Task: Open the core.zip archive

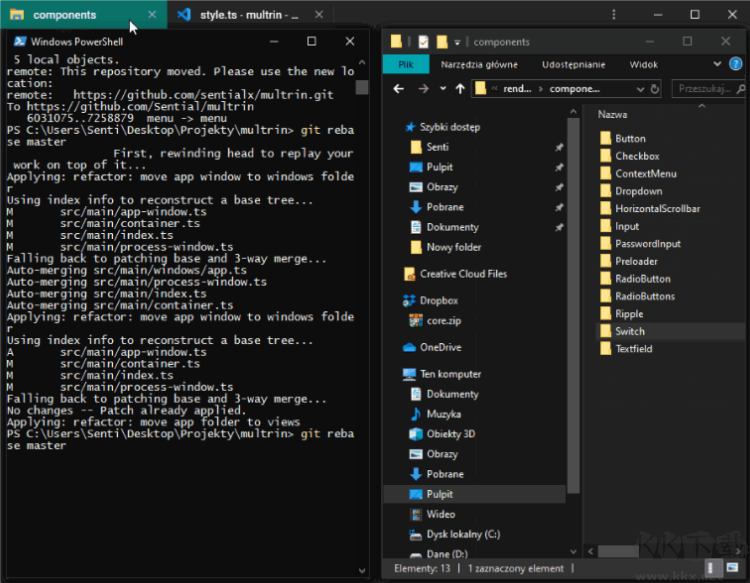Action: 442,321
